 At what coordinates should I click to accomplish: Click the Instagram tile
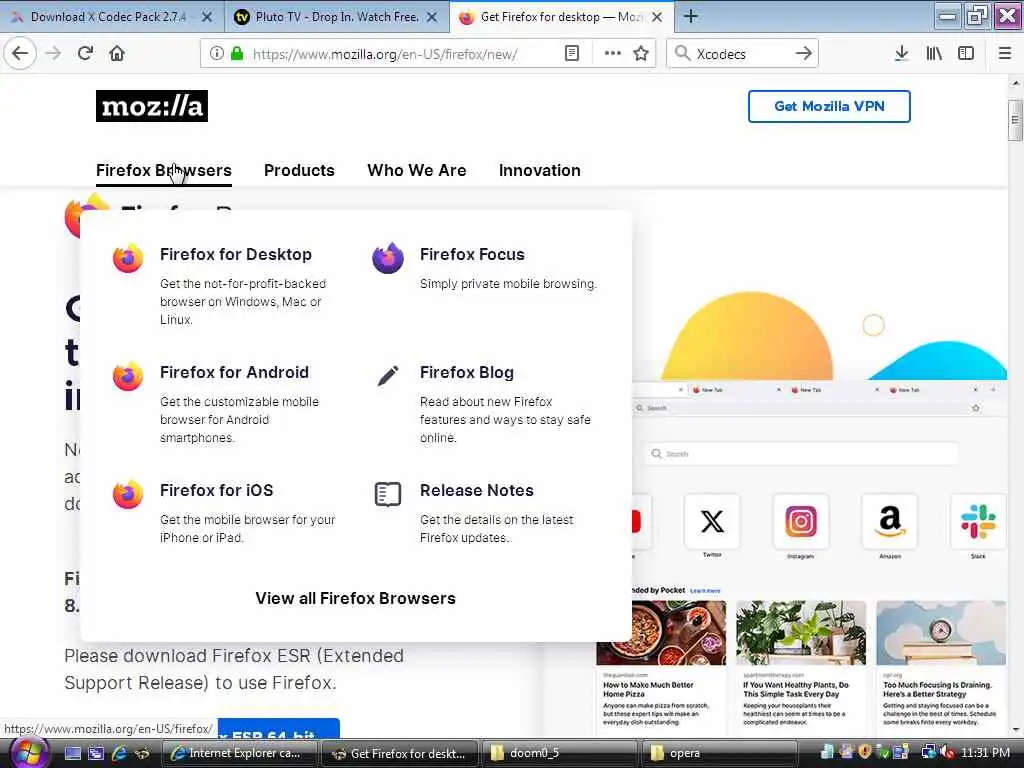(801, 521)
